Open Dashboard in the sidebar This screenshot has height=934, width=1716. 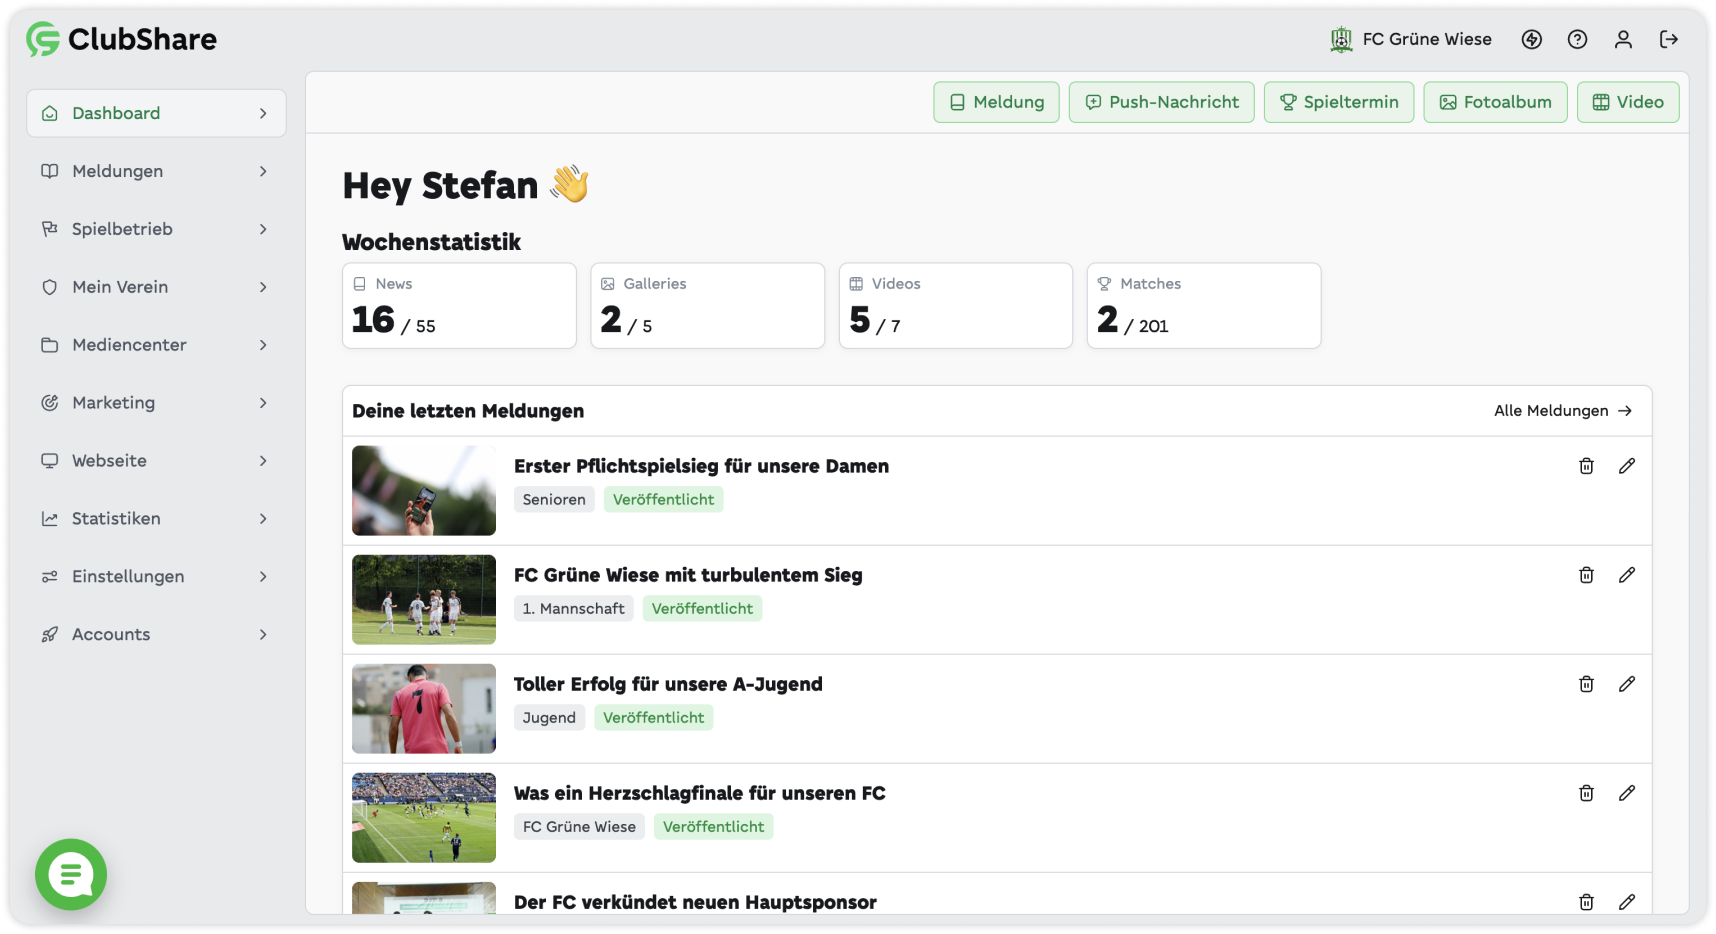pyautogui.click(x=156, y=113)
